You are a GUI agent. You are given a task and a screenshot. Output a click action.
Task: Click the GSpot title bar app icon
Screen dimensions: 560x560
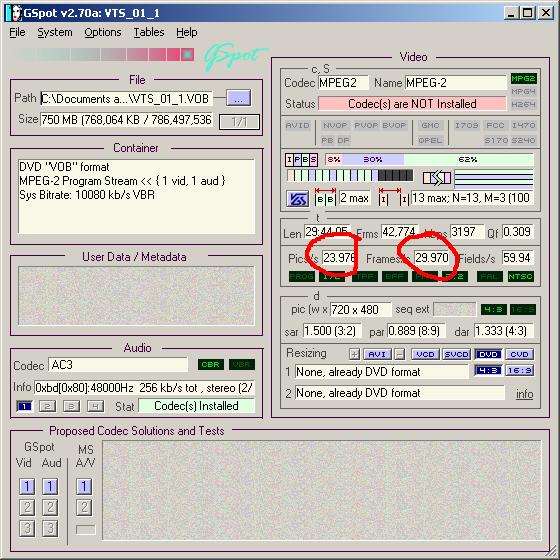pyautogui.click(x=14, y=13)
